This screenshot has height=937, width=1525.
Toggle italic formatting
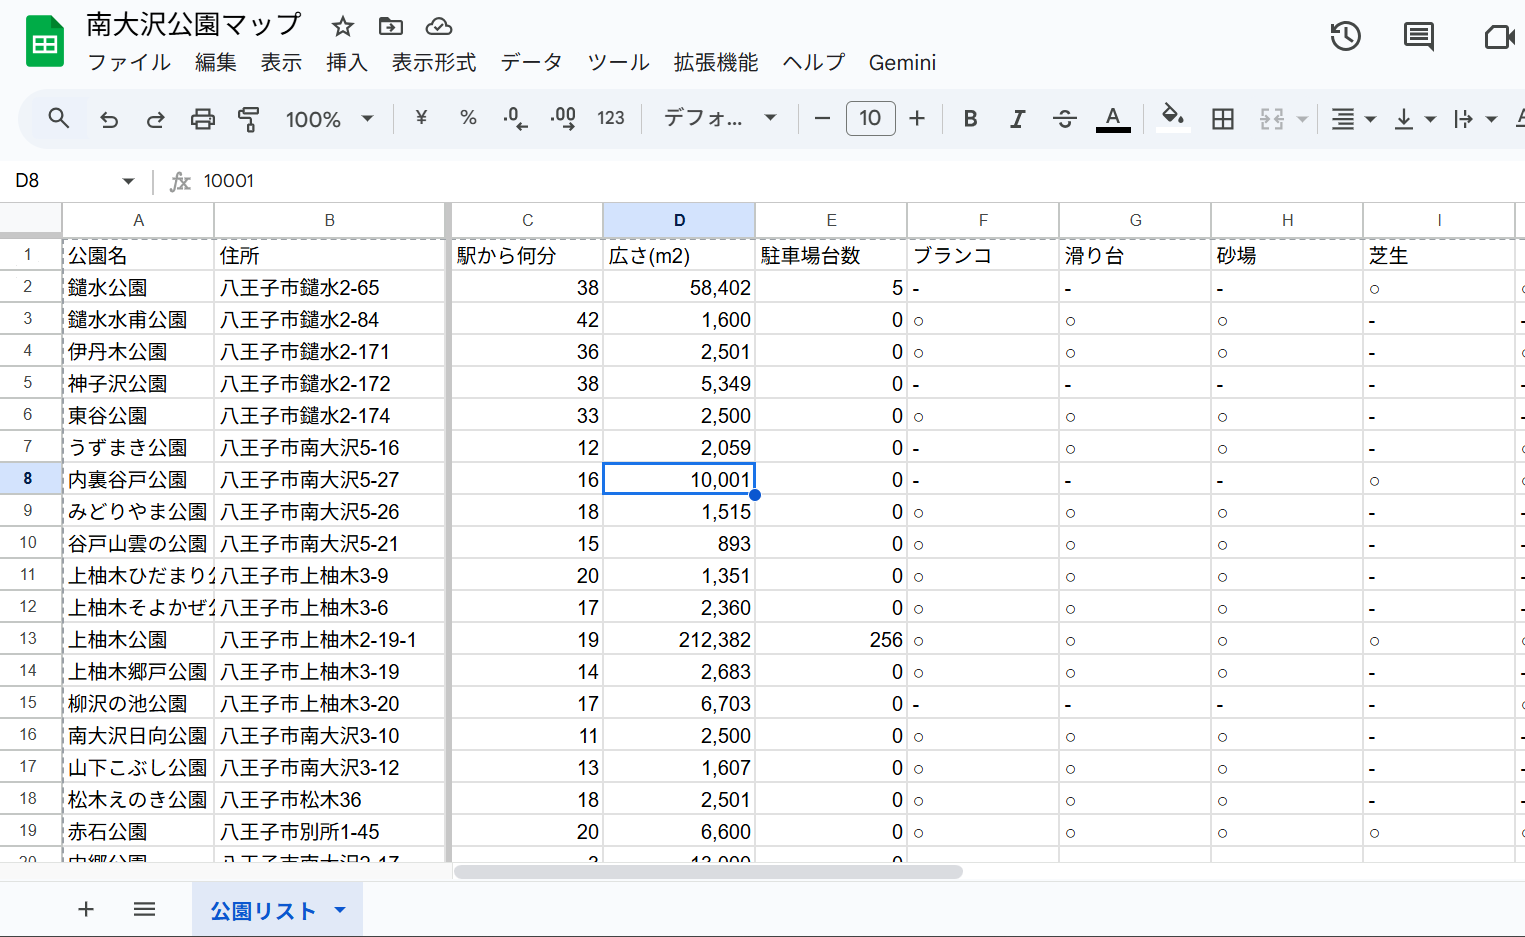(x=1017, y=119)
